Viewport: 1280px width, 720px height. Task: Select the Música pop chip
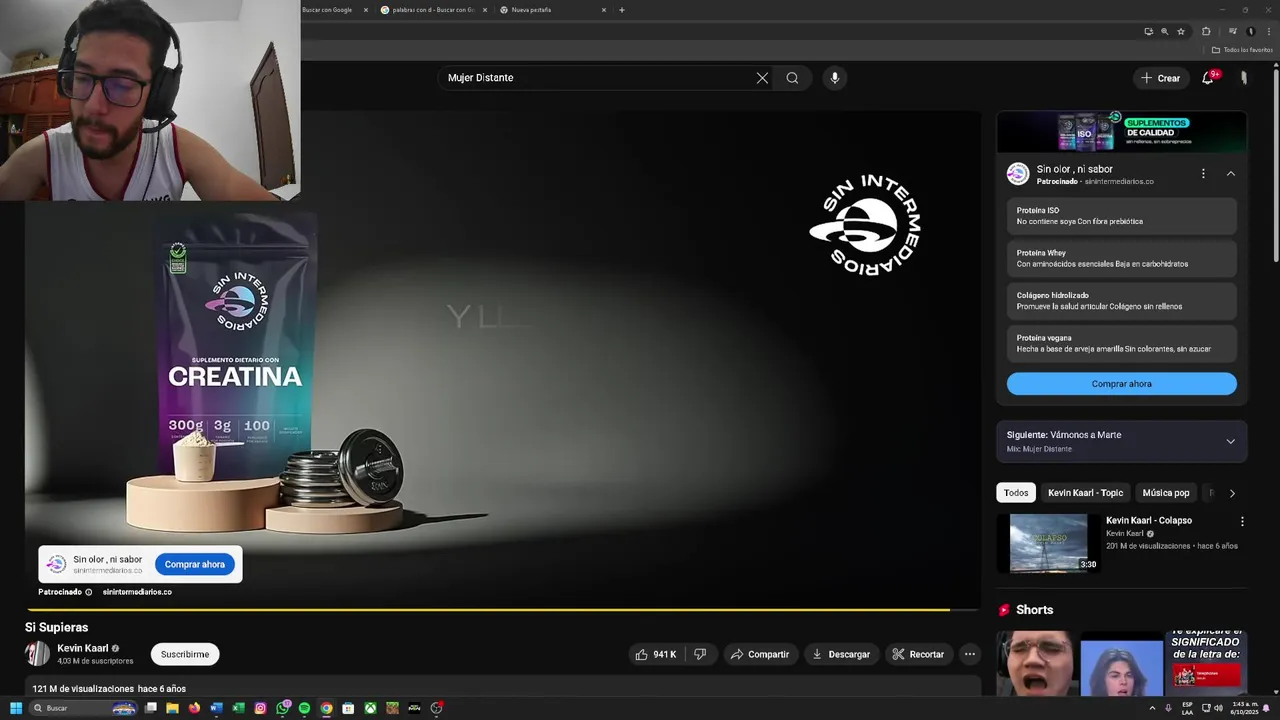[1166, 493]
